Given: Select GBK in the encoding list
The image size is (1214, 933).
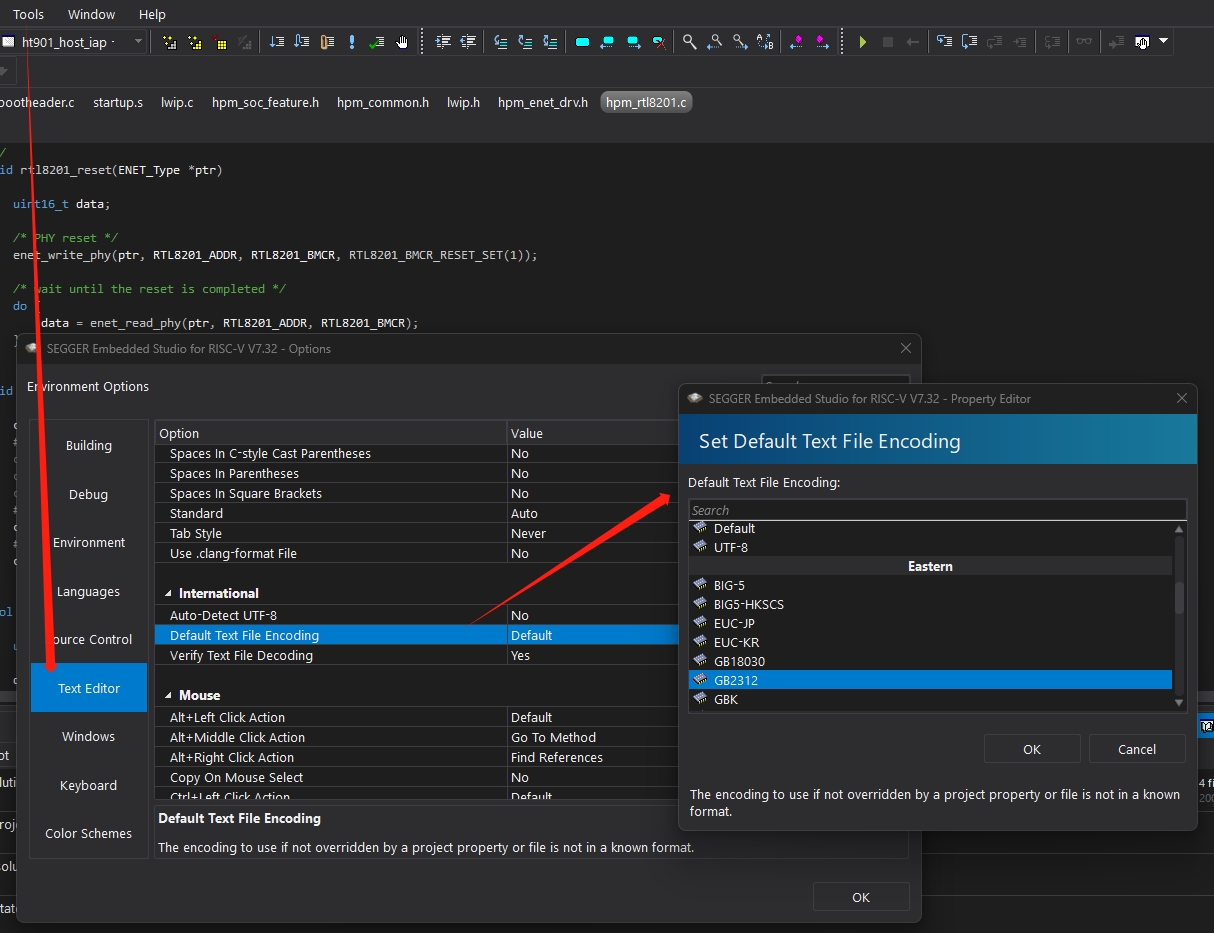Looking at the screenshot, I should pos(930,699).
